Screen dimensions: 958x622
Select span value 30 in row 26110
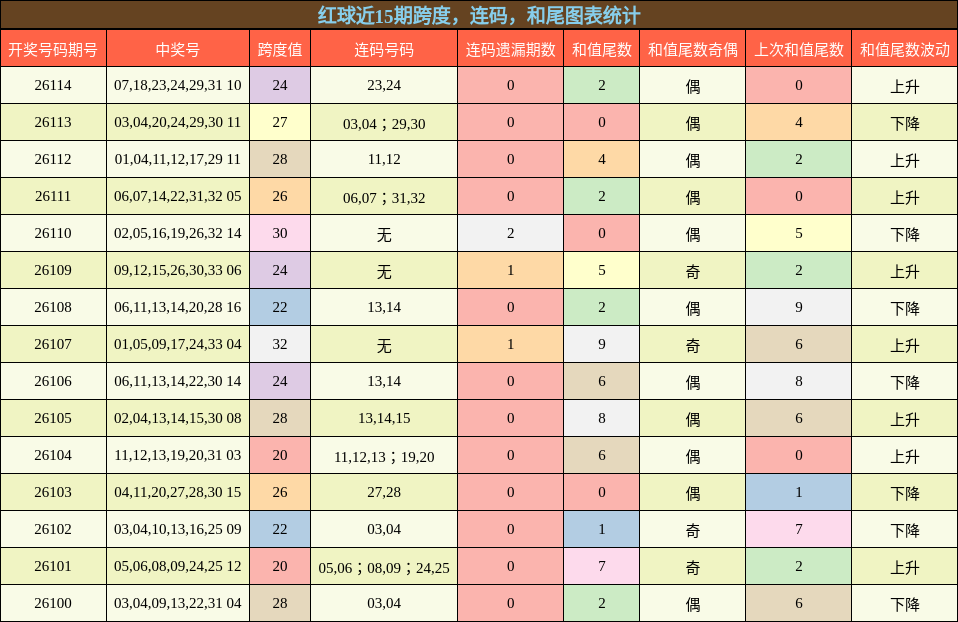click(280, 233)
